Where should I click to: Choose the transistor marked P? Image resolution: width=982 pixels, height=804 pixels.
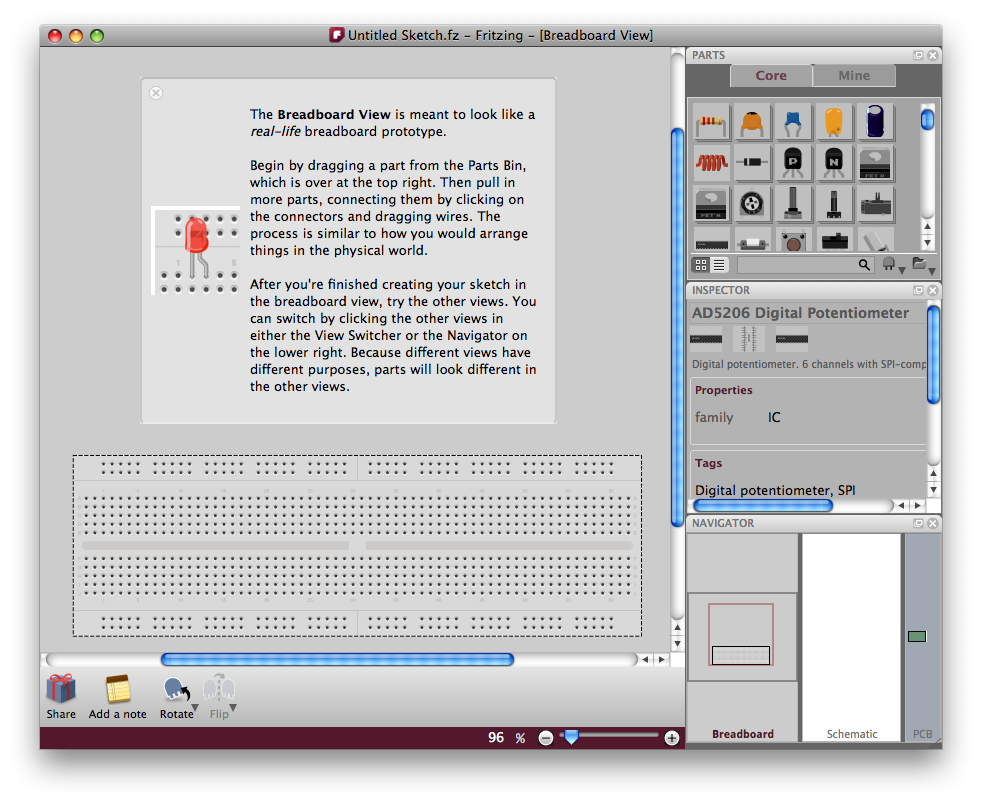click(x=793, y=163)
